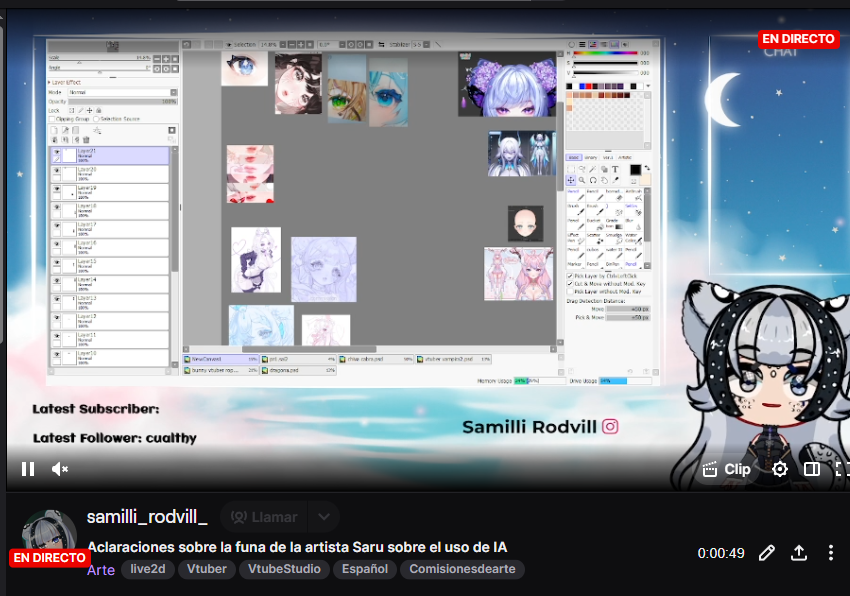This screenshot has height=596, width=850.
Task: Toggle visibility eye of Layer21
Action: (x=56, y=152)
